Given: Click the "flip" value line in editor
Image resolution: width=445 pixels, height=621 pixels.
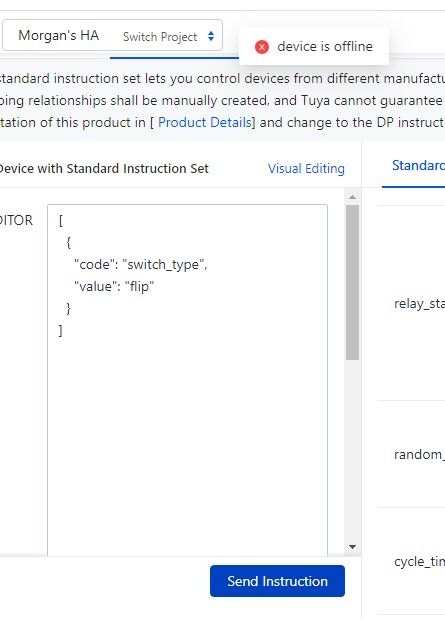Looking at the screenshot, I should (x=114, y=286).
